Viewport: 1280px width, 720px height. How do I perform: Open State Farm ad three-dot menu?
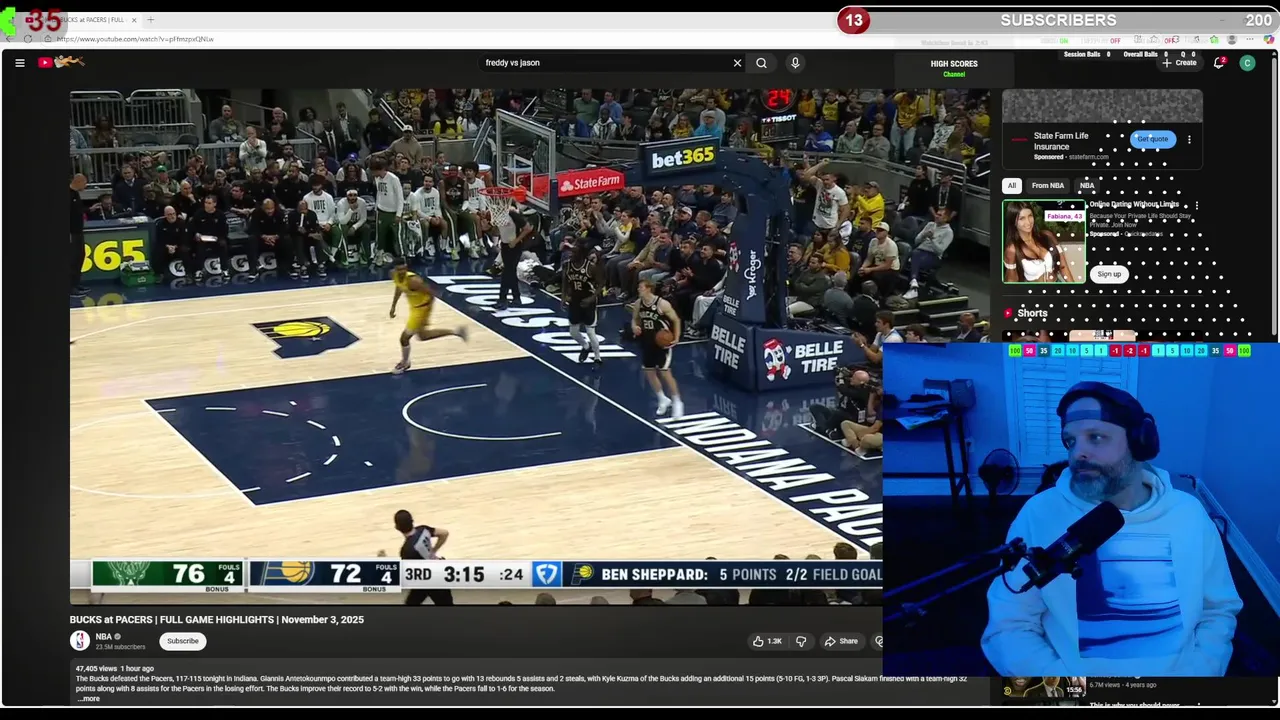(x=1189, y=140)
